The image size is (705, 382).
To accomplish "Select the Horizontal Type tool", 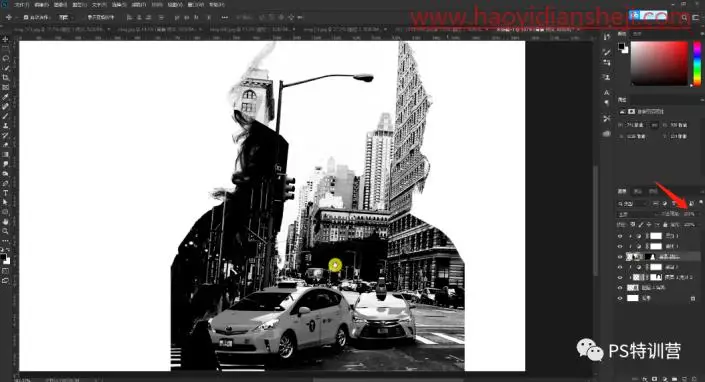I will click(5, 193).
